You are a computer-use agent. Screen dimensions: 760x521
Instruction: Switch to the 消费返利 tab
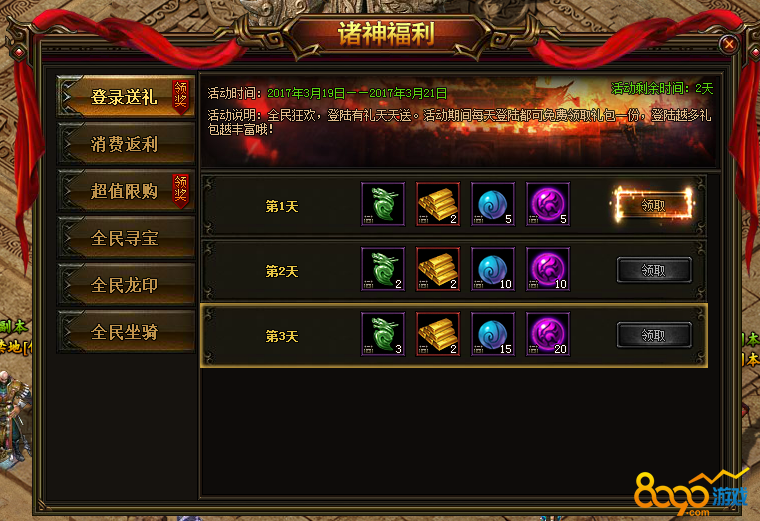coord(126,144)
